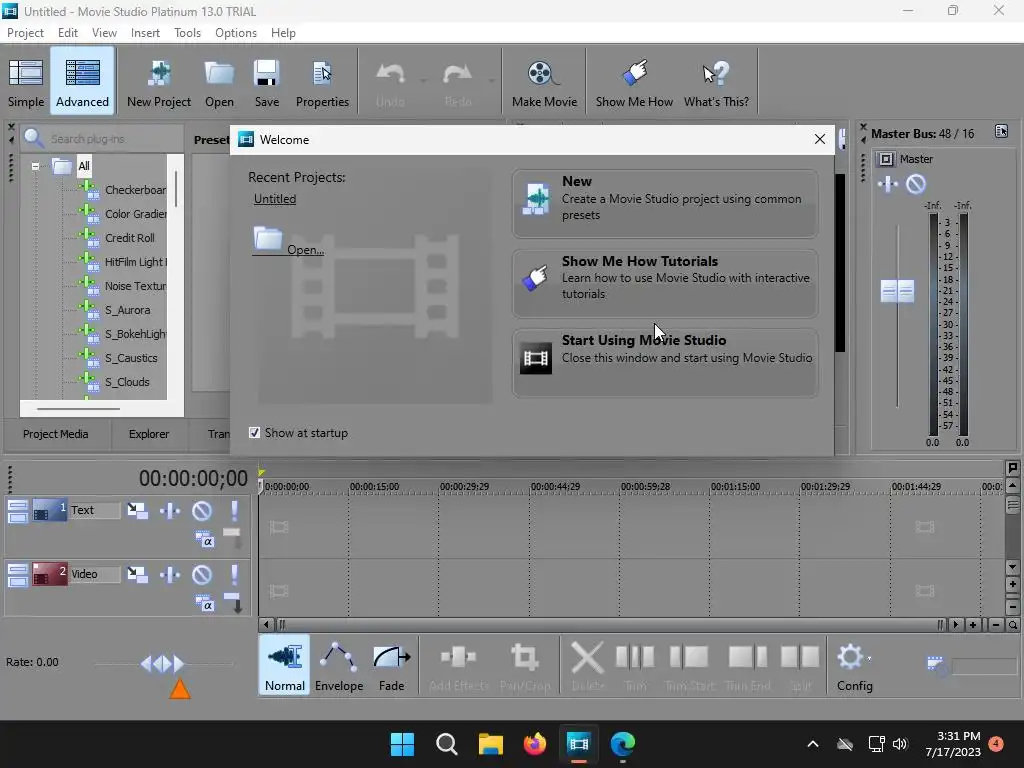Image resolution: width=1024 pixels, height=768 pixels.
Task: Click the Make Movie film reel icon
Action: coord(544,82)
